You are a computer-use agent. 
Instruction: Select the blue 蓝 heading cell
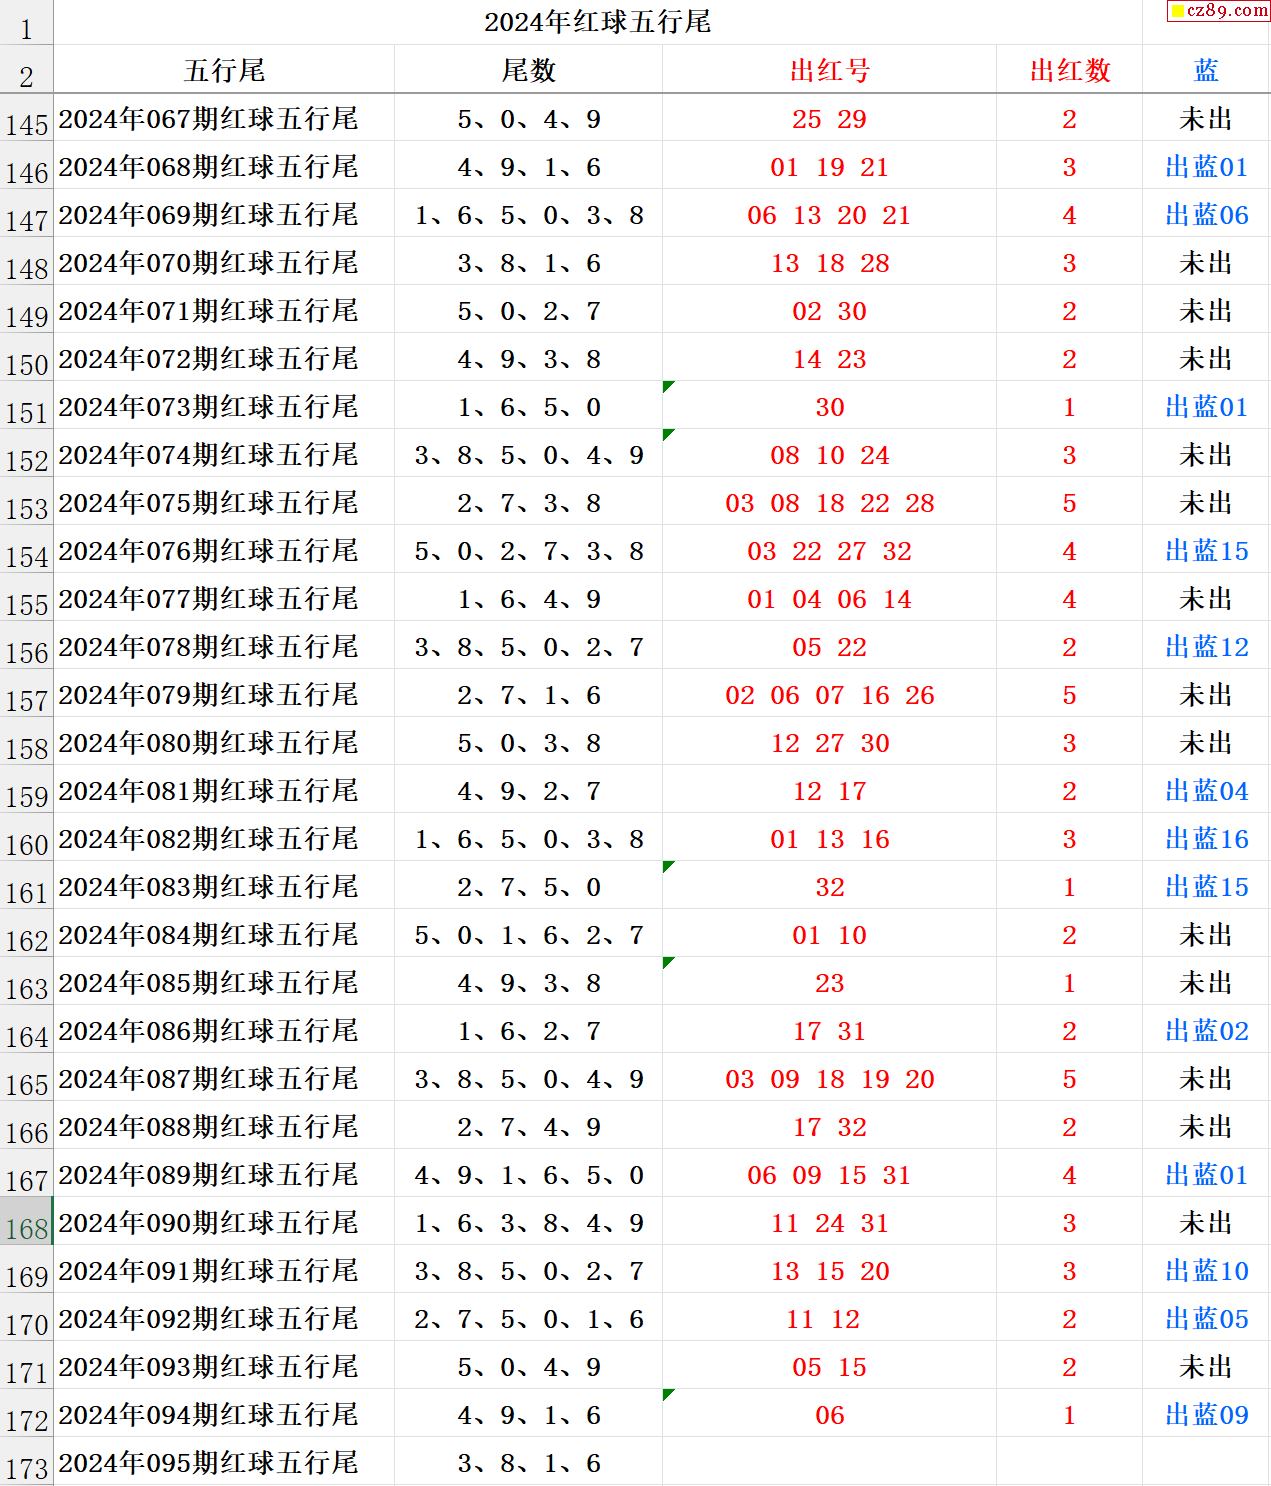(x=1206, y=70)
